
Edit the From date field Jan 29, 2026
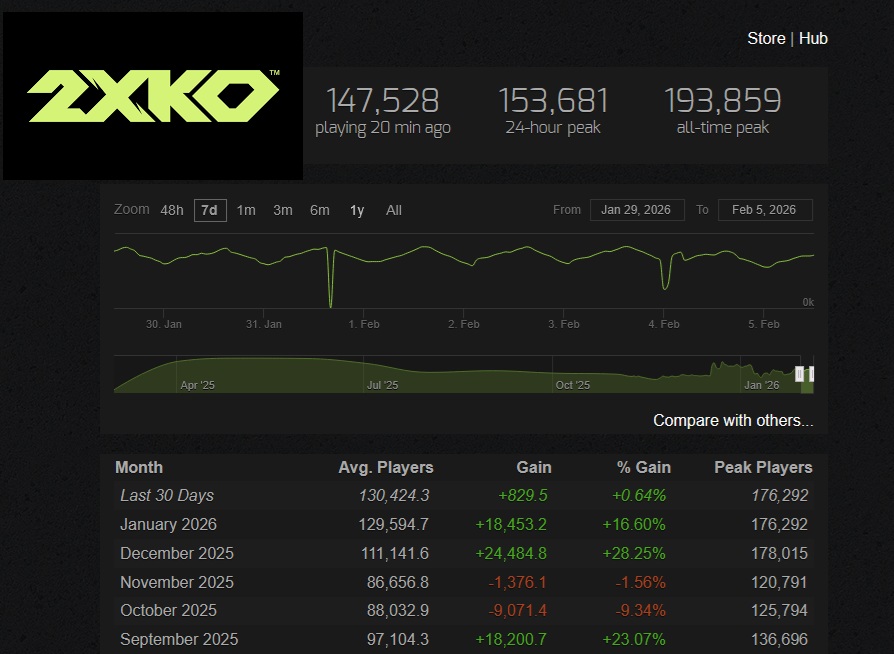(x=637, y=210)
